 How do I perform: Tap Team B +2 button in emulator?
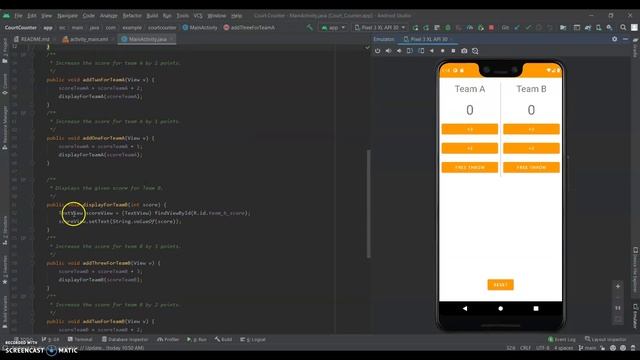click(531, 148)
